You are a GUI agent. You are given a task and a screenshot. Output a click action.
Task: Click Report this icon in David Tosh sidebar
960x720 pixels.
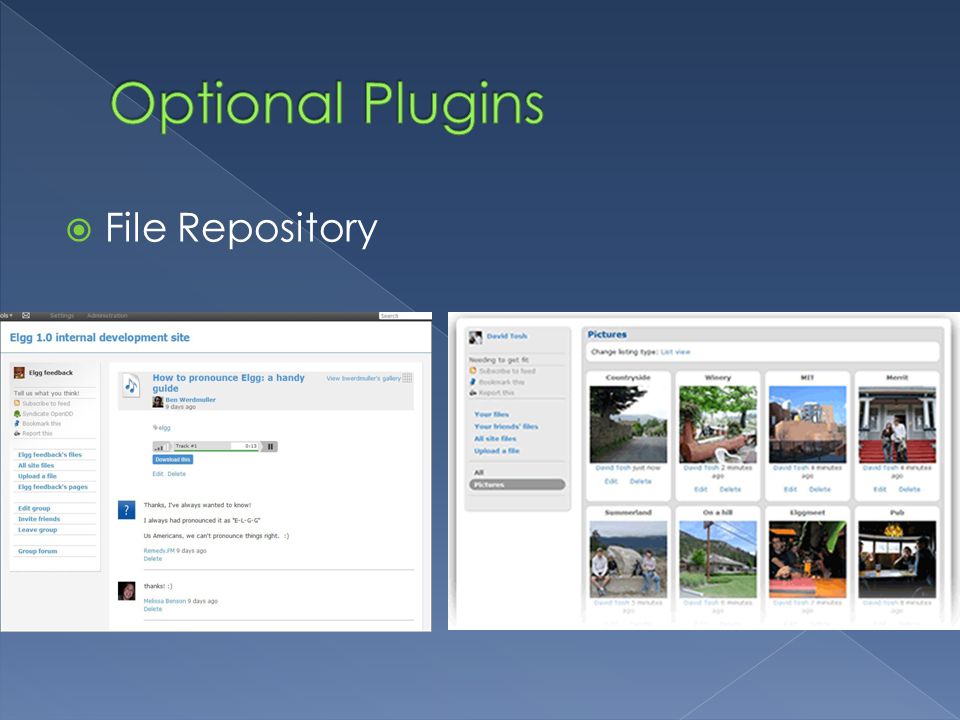click(x=473, y=392)
